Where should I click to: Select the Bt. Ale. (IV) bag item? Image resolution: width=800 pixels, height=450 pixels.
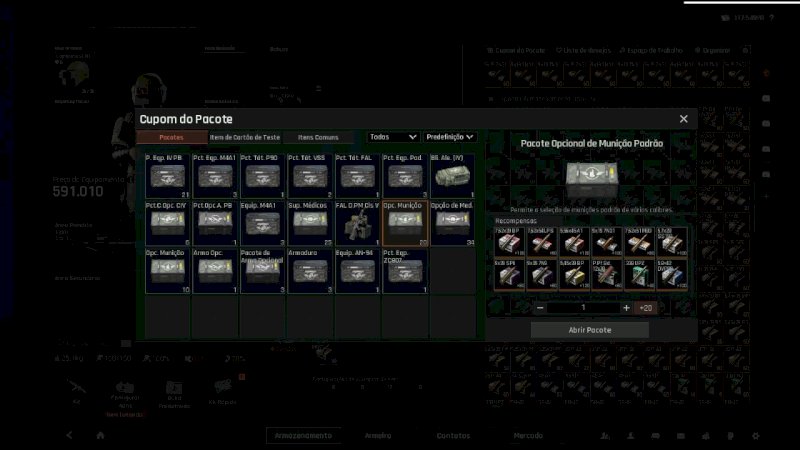[x=452, y=176]
